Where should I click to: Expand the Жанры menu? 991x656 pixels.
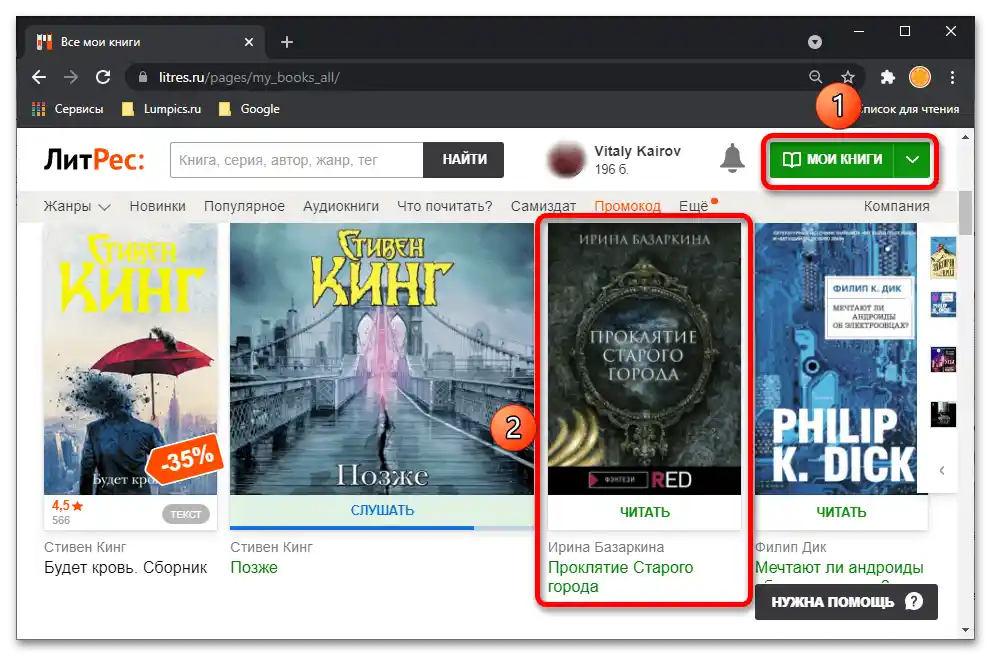click(x=77, y=206)
